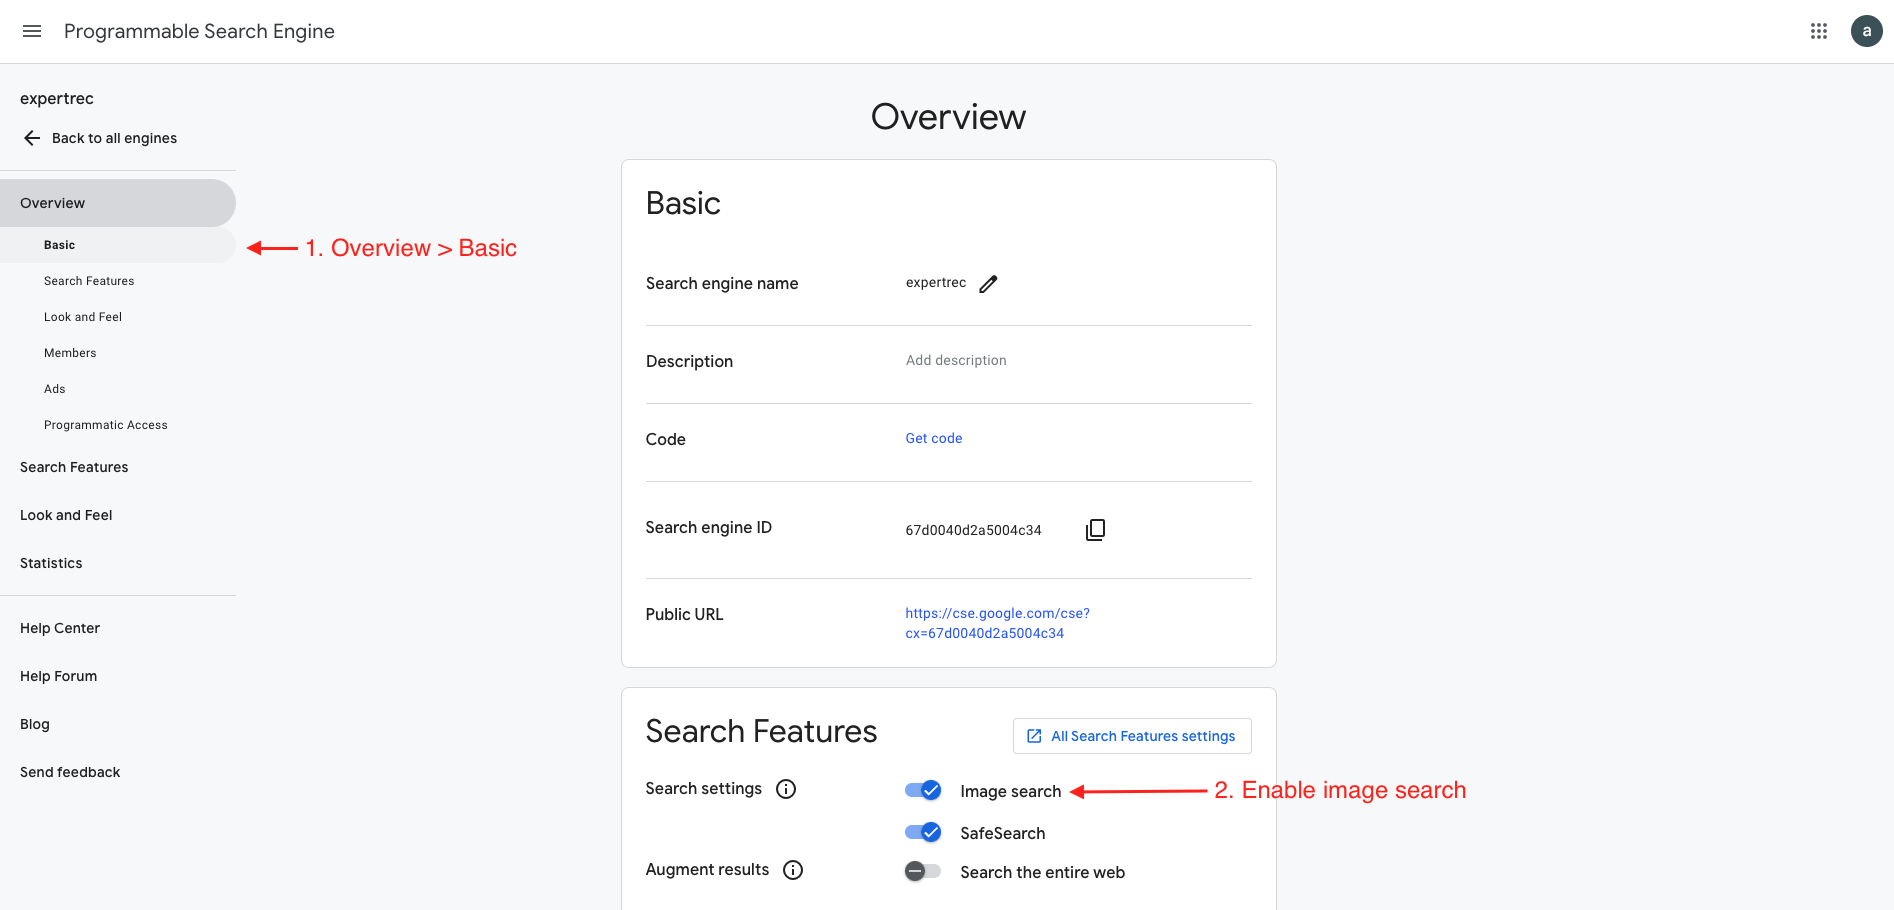The width and height of the screenshot is (1894, 910).
Task: Click the Get code link
Action: tap(933, 438)
